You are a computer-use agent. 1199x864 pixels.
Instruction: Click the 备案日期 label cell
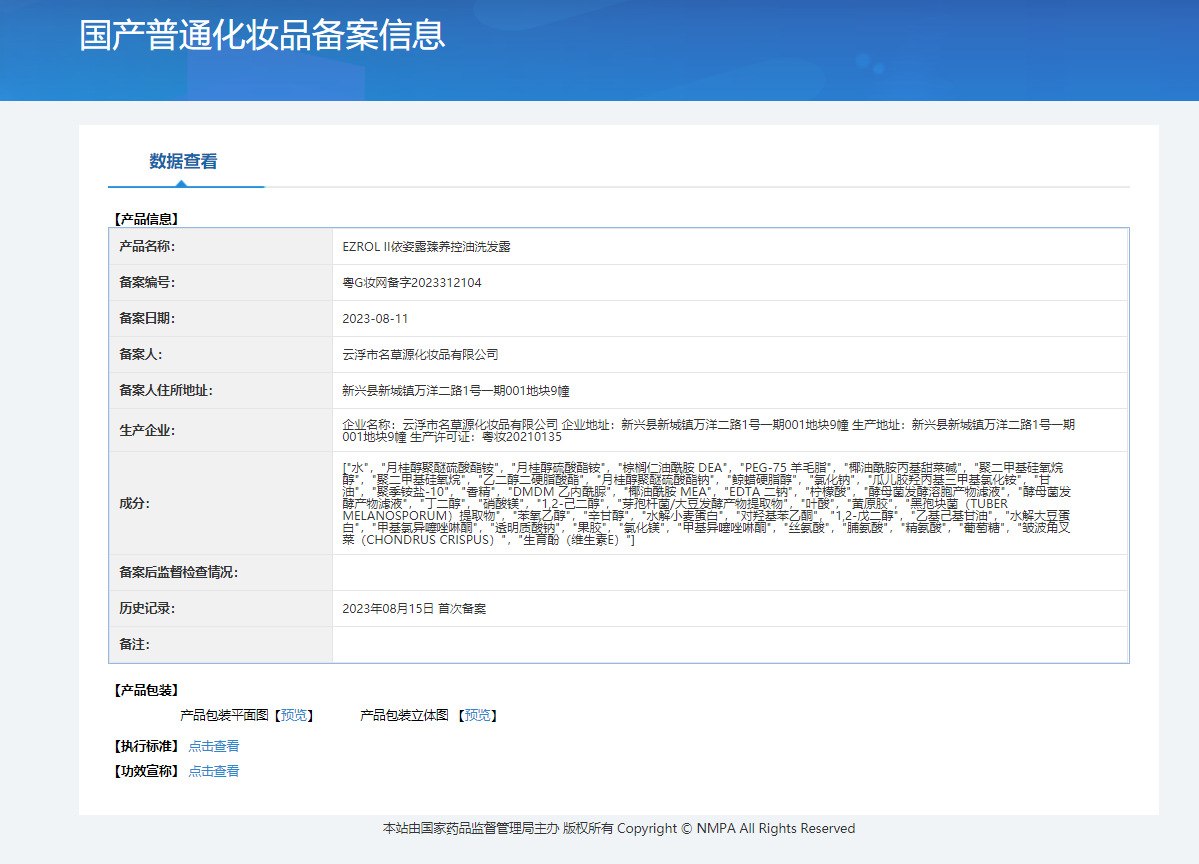(221, 318)
